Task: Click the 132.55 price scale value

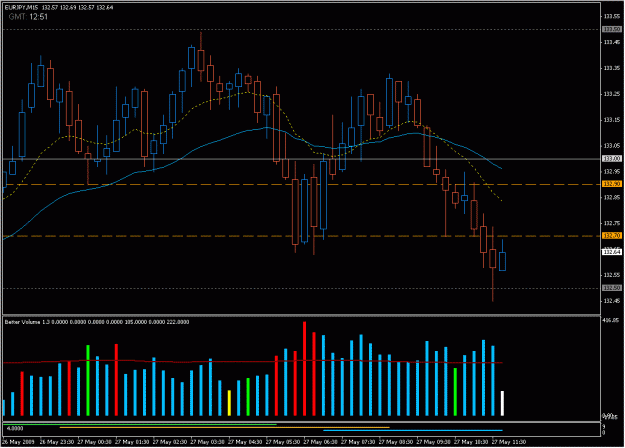Action: 612,275
